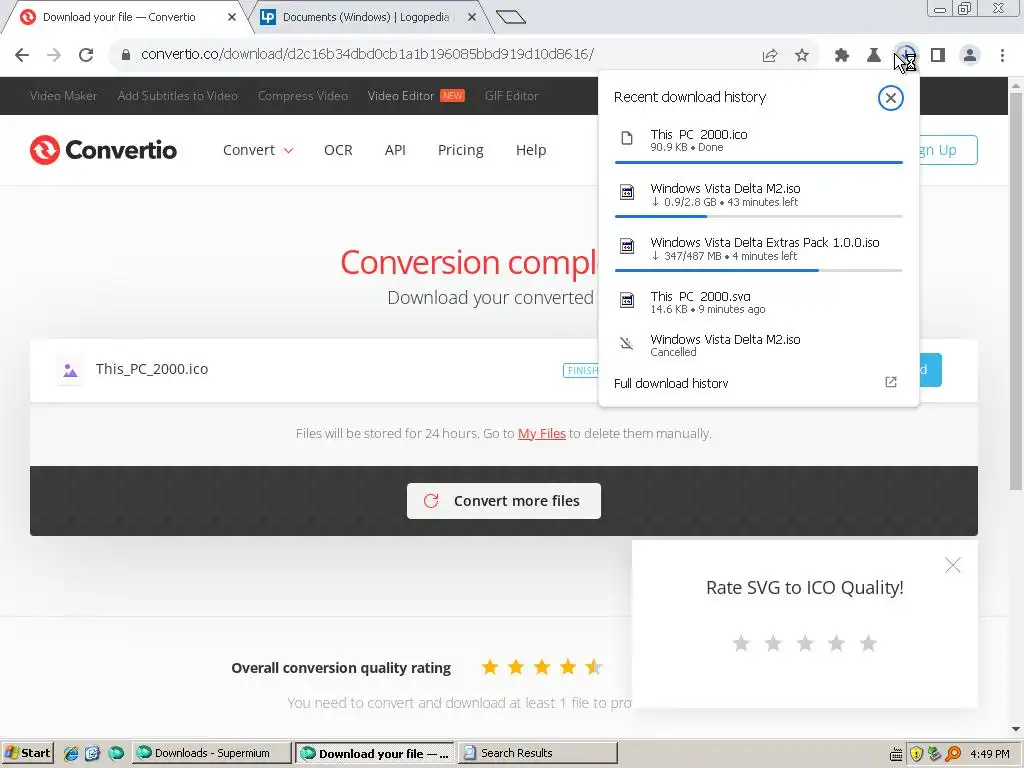Open a new browser tab
This screenshot has height=768, width=1024.
point(511,17)
